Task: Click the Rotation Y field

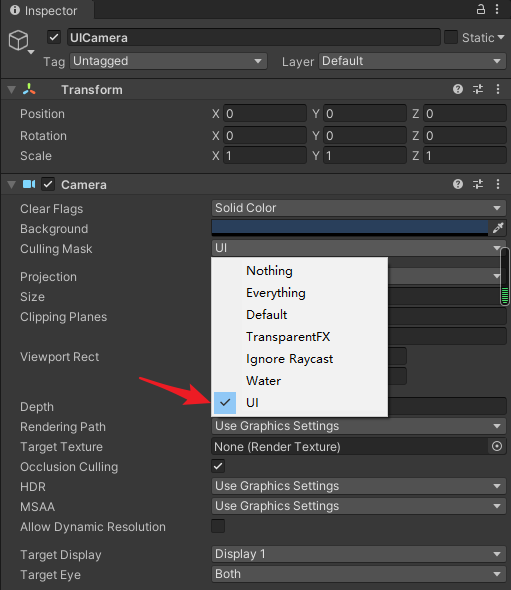Action: click(365, 135)
